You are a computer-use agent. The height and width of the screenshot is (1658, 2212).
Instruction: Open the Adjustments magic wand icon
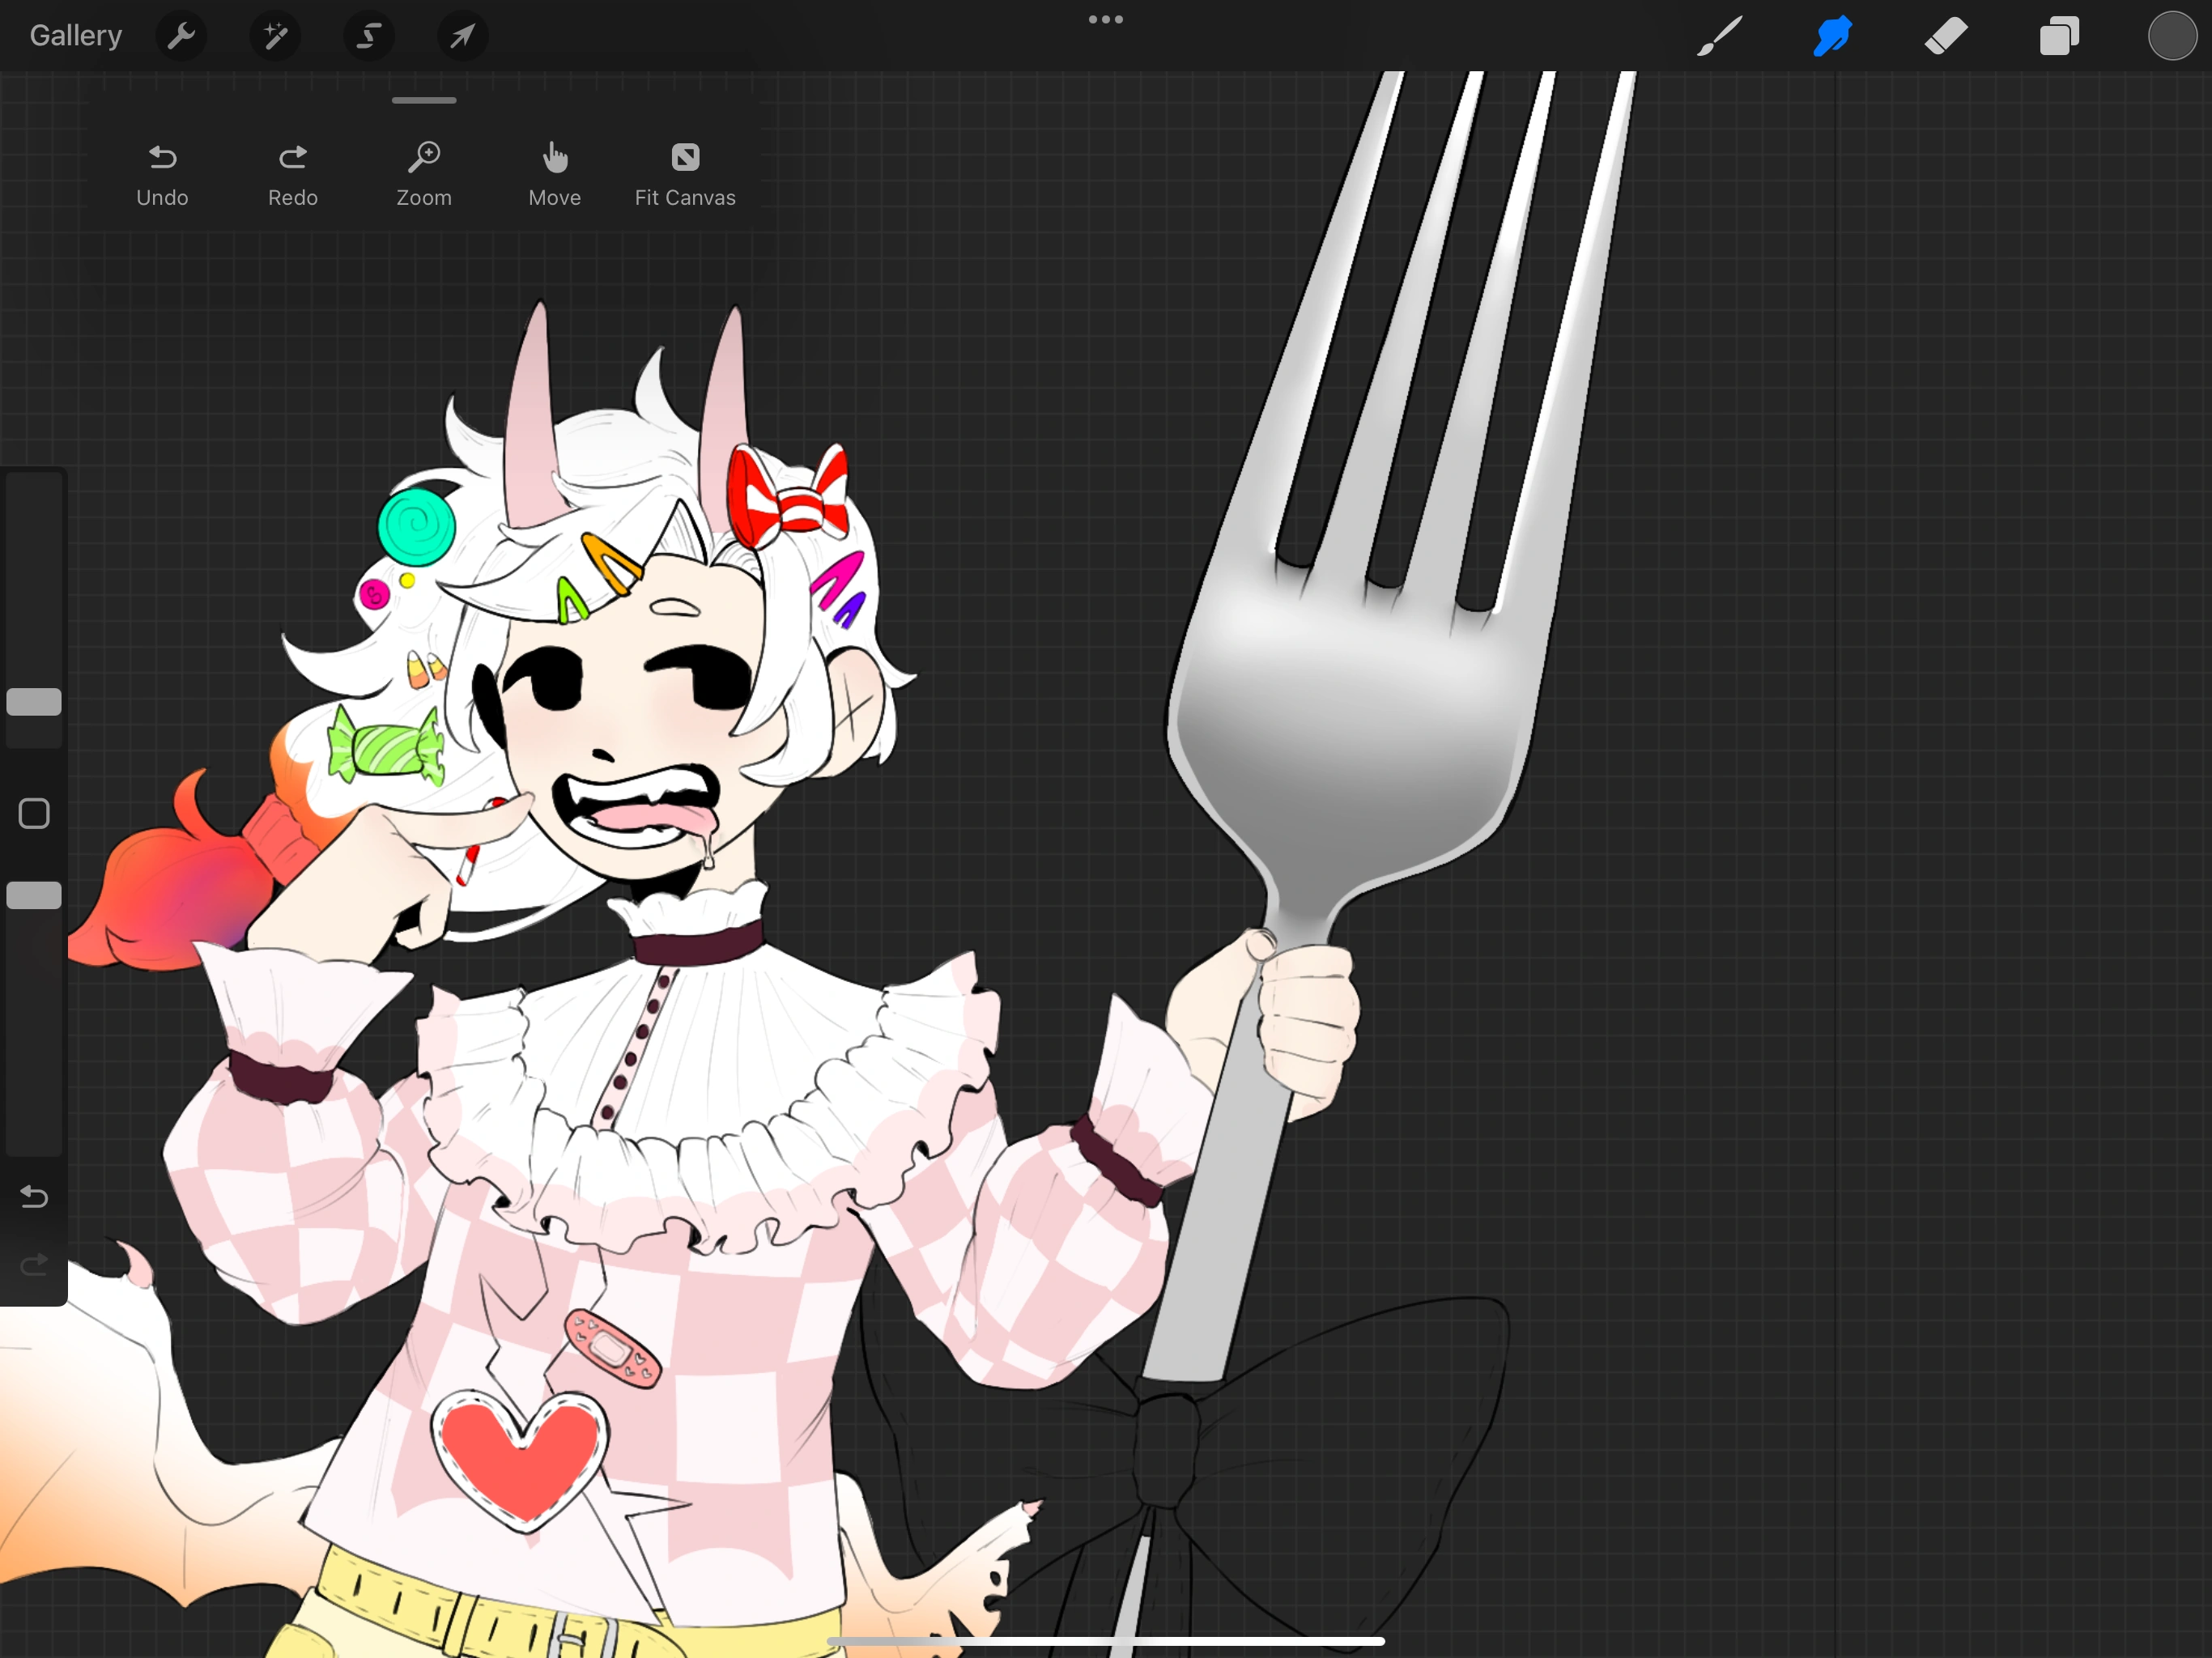coord(275,36)
